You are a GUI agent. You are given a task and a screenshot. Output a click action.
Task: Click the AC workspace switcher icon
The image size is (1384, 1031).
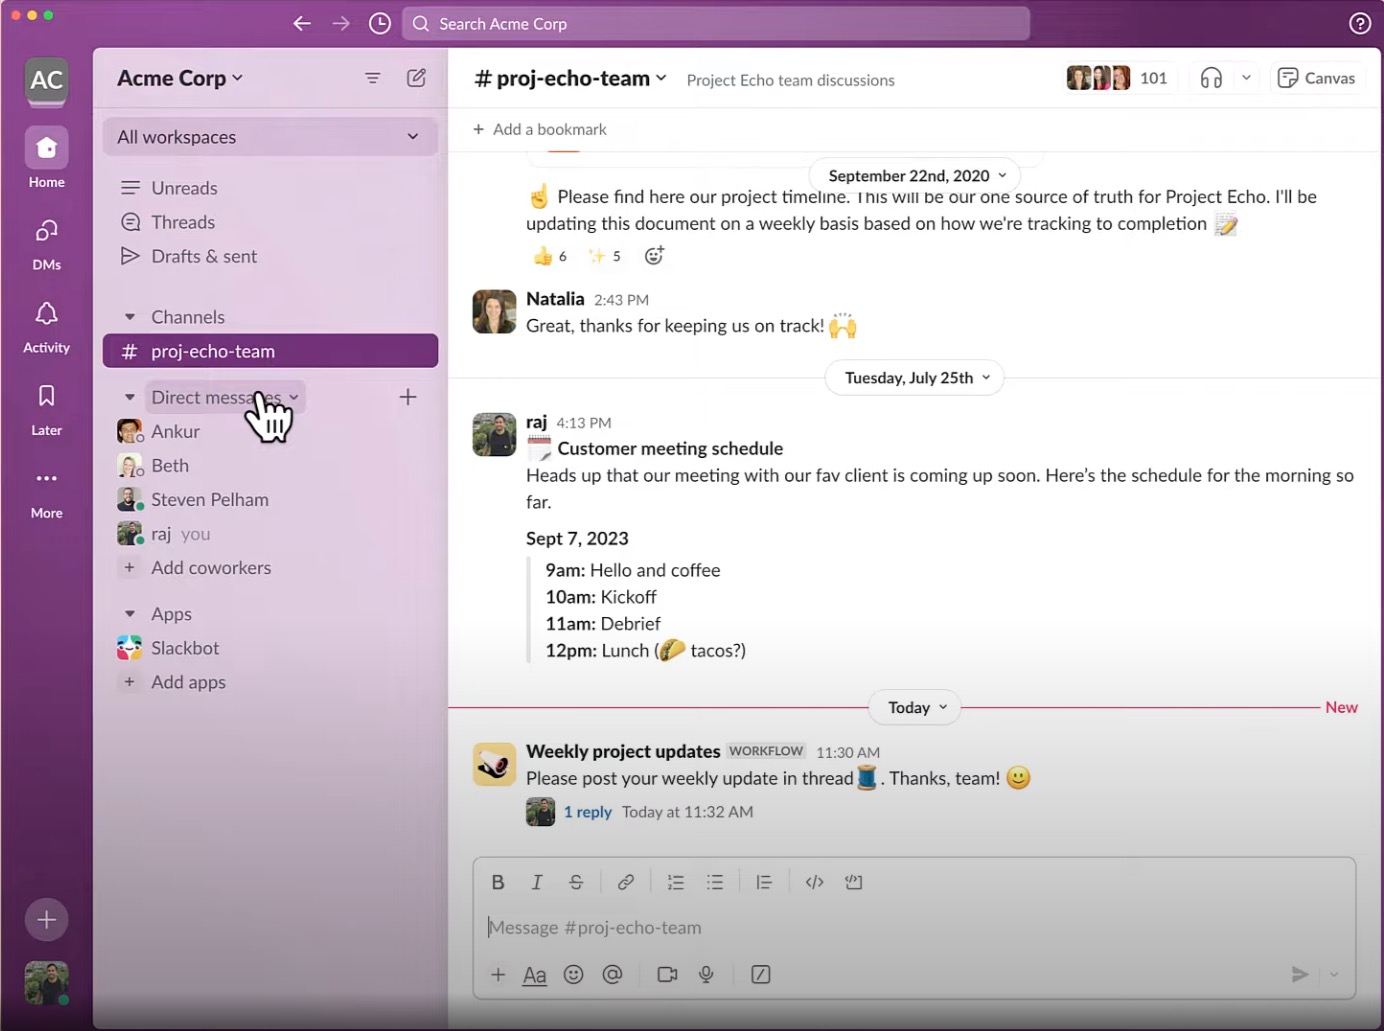47,81
